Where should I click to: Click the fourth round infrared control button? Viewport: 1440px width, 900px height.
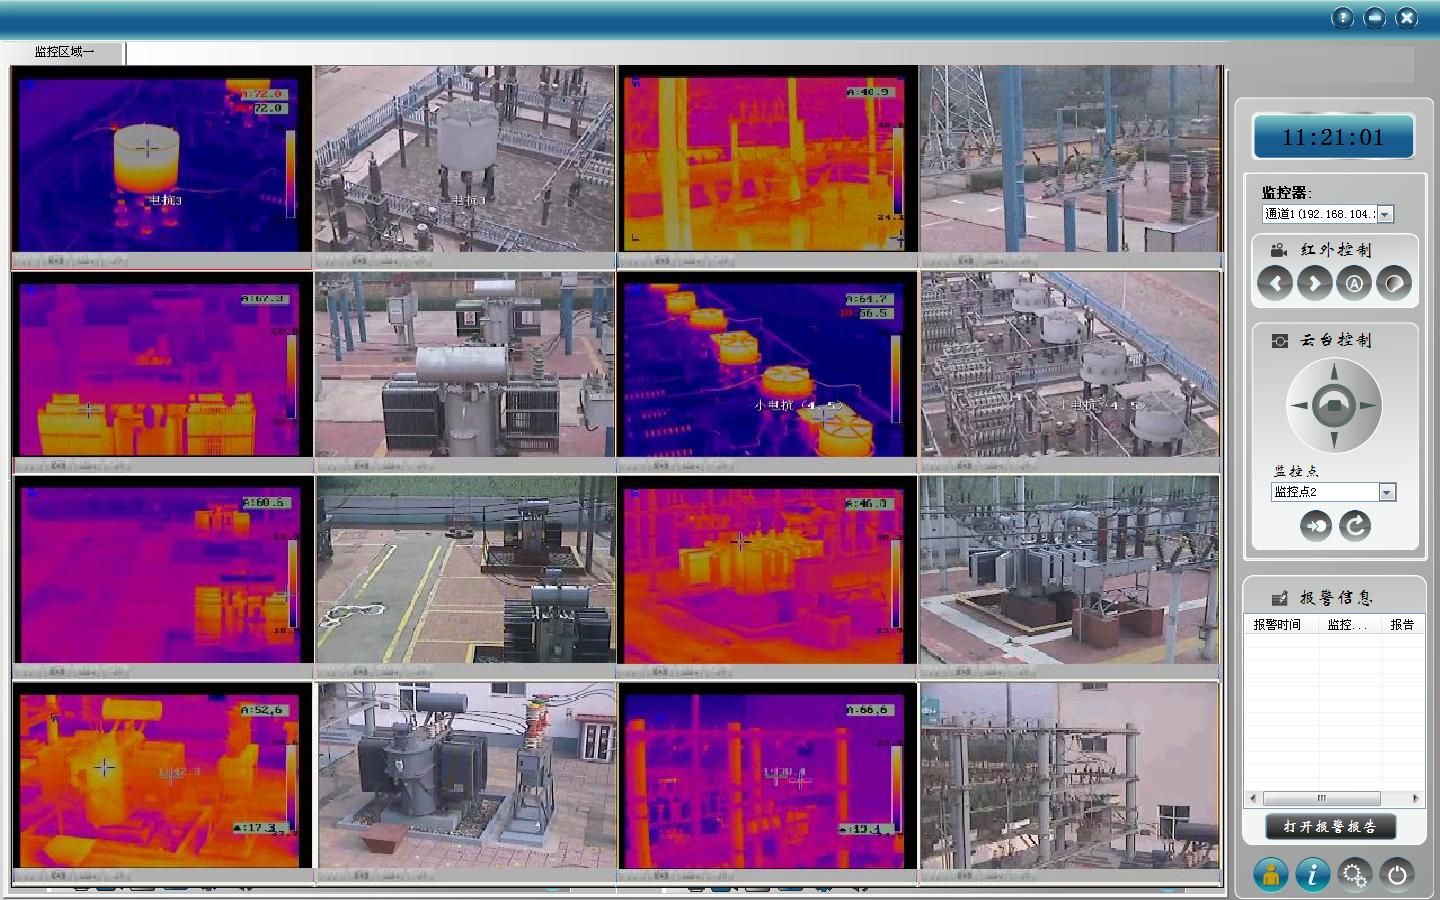click(x=1393, y=284)
